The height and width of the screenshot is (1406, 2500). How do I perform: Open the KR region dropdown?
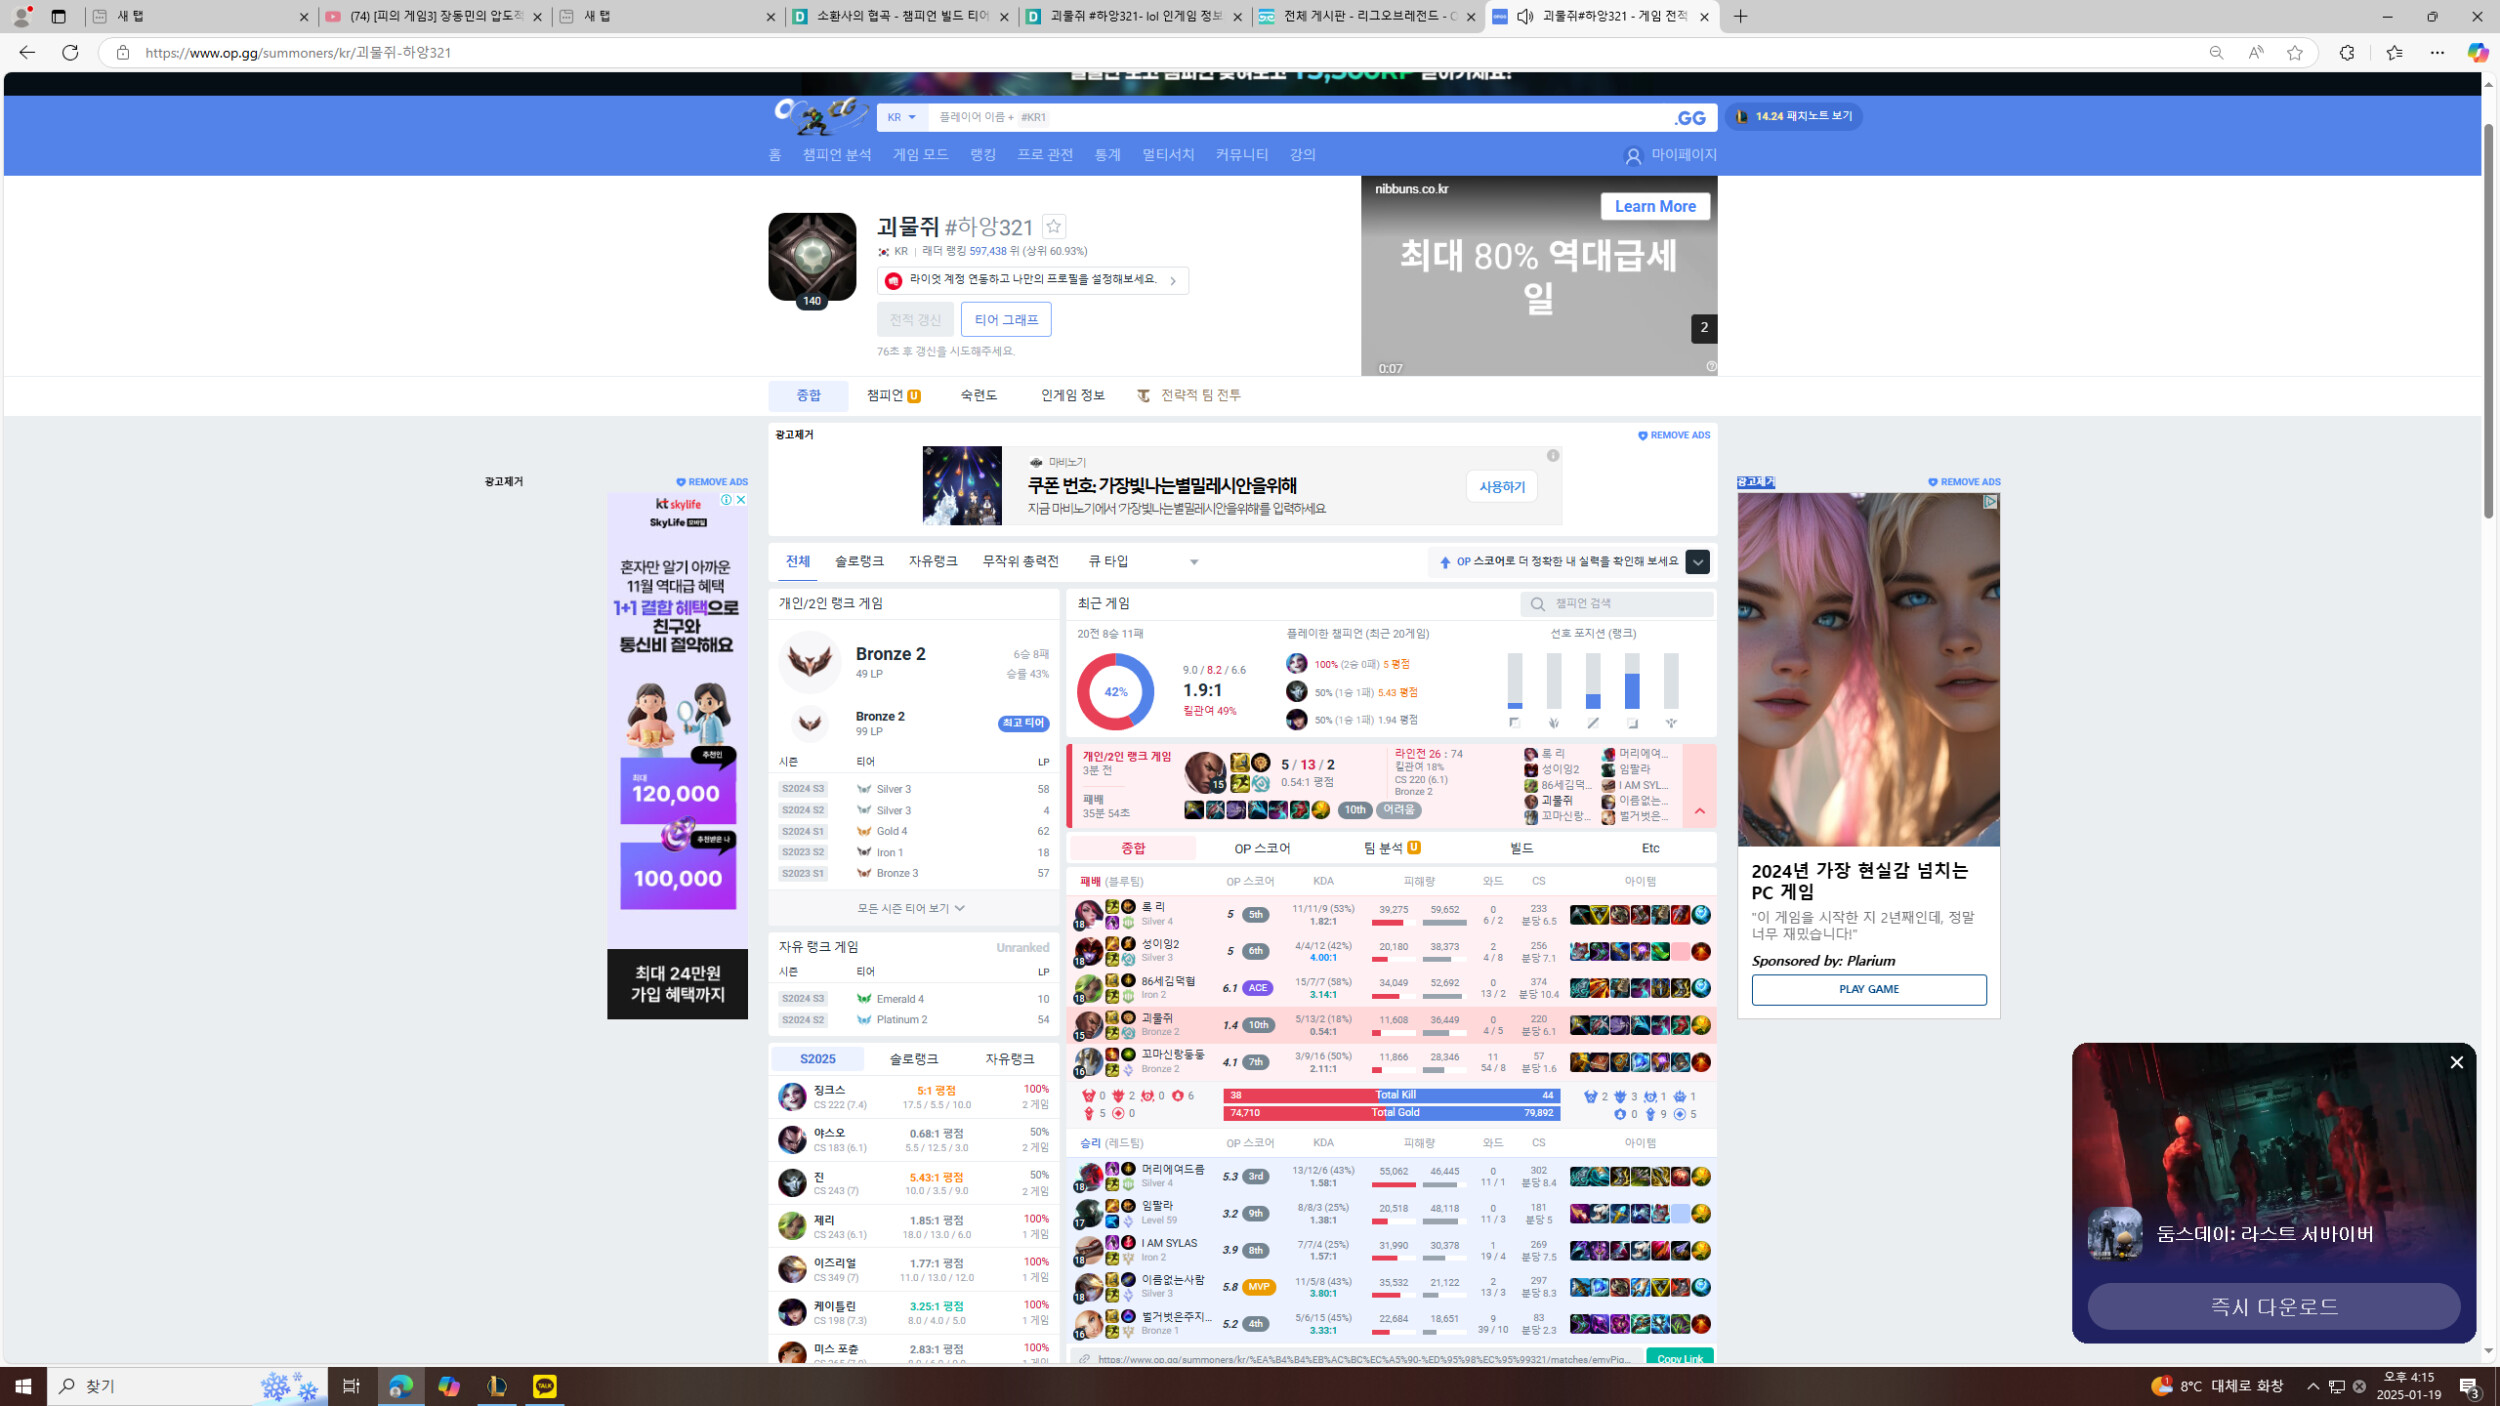901,118
